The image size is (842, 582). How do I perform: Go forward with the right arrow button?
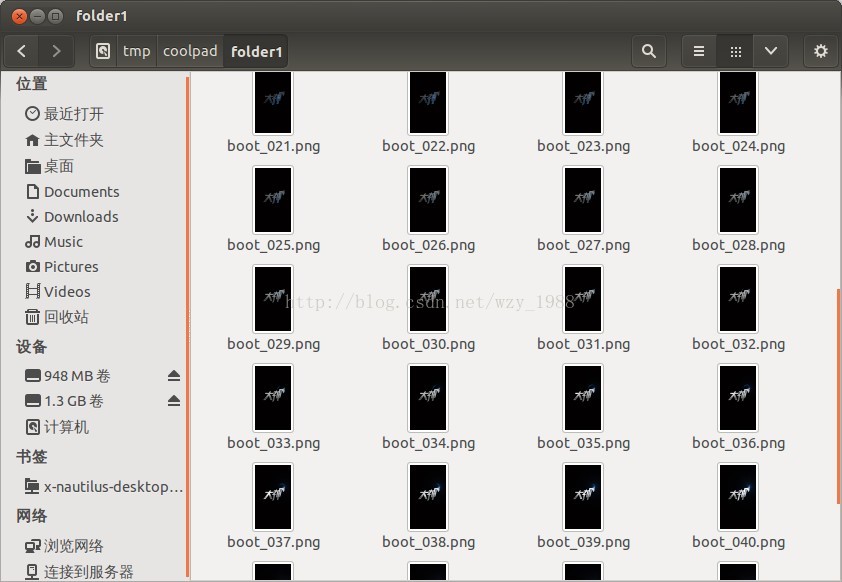56,51
